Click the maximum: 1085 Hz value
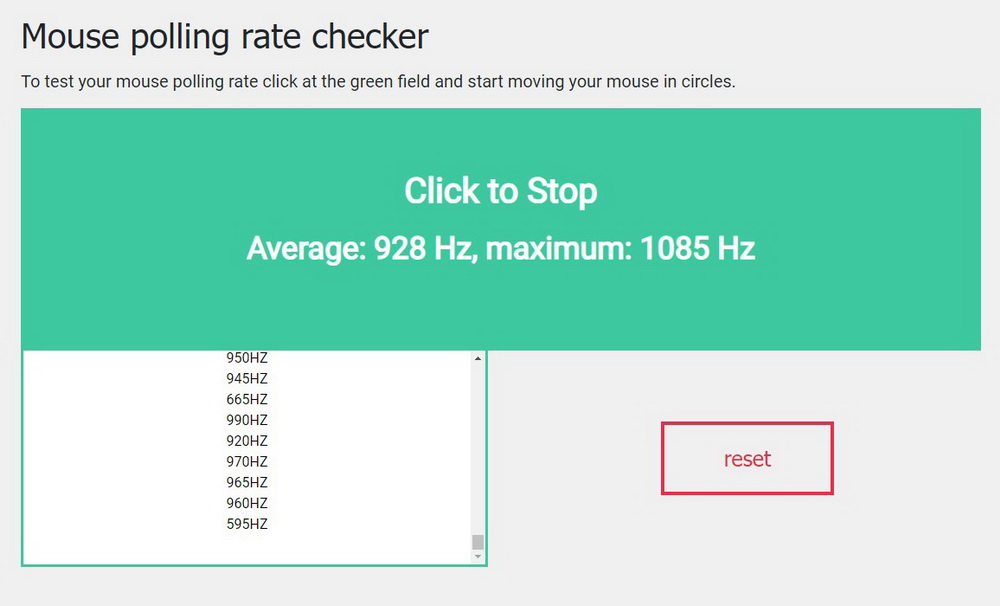Viewport: 1000px width, 606px height. tap(620, 249)
